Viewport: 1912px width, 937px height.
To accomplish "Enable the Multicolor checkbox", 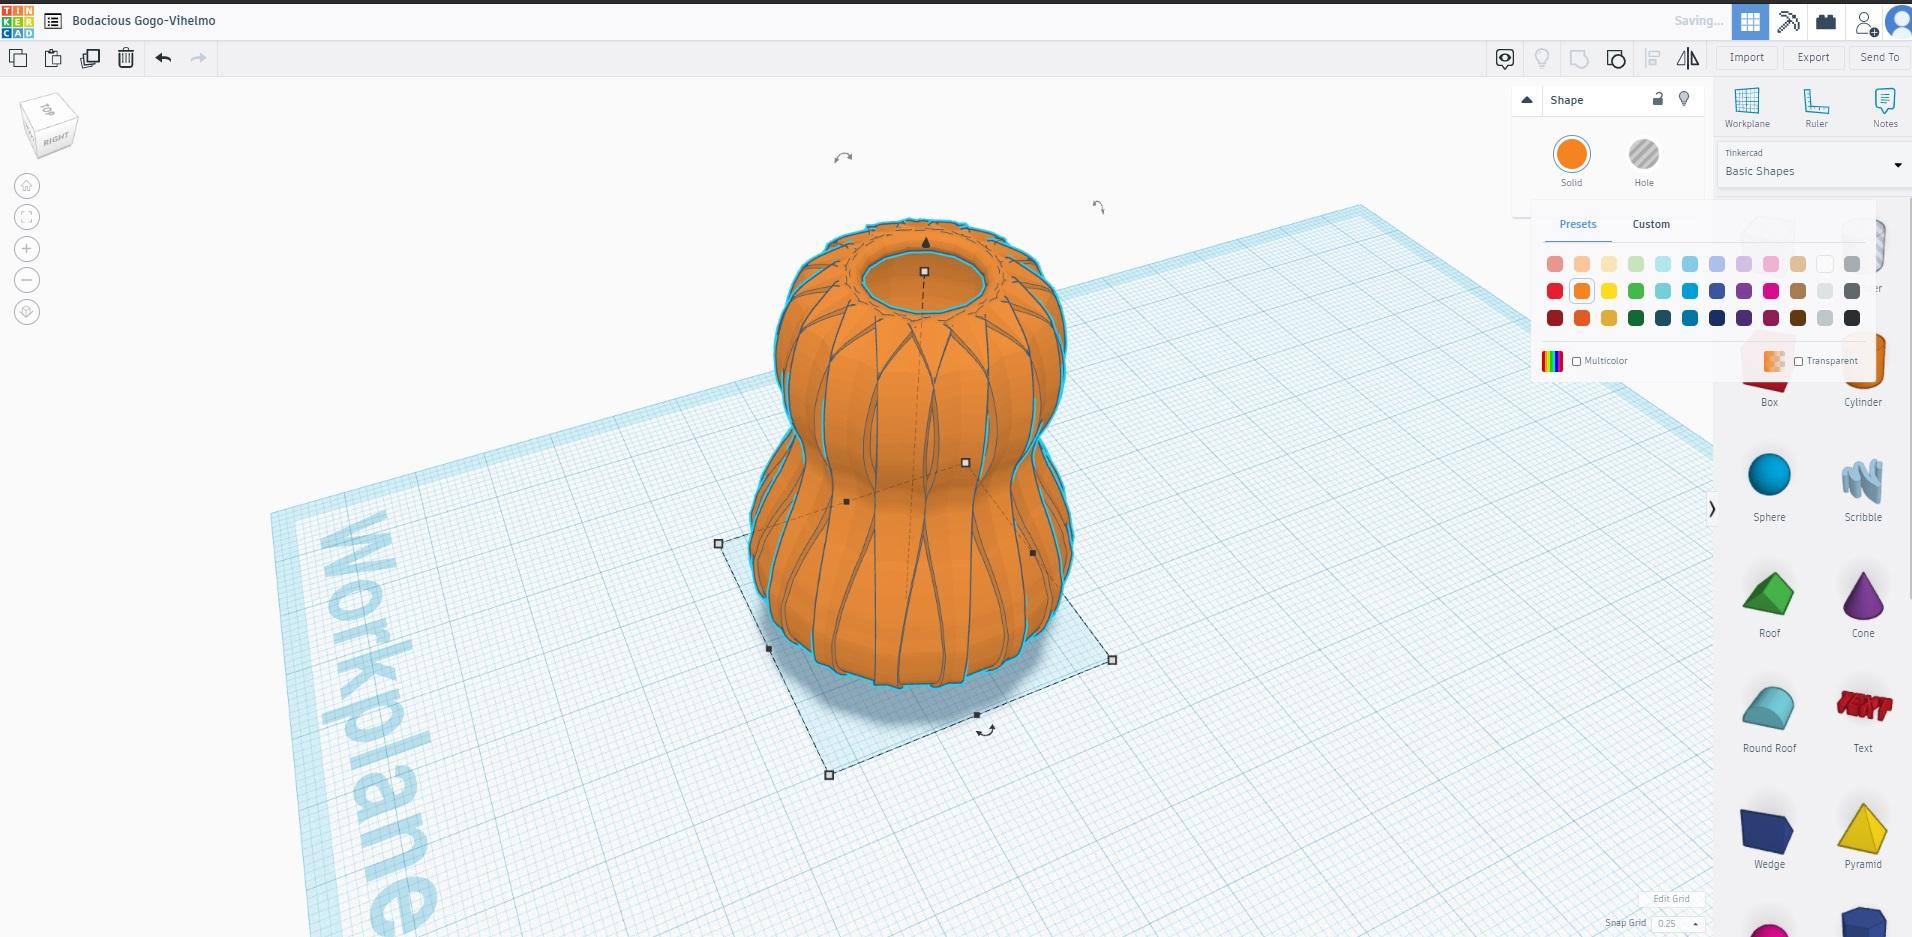I will (1577, 361).
